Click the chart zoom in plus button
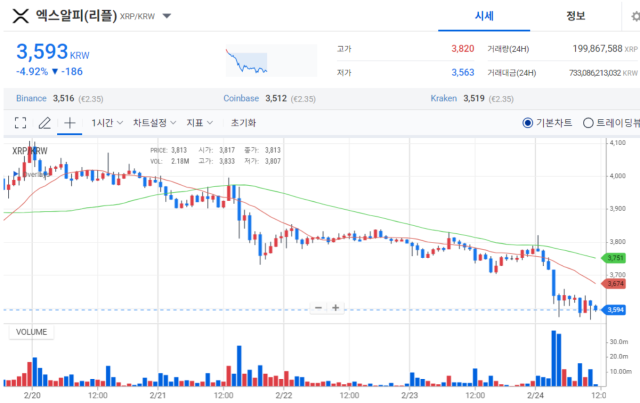The image size is (640, 403). point(336,308)
